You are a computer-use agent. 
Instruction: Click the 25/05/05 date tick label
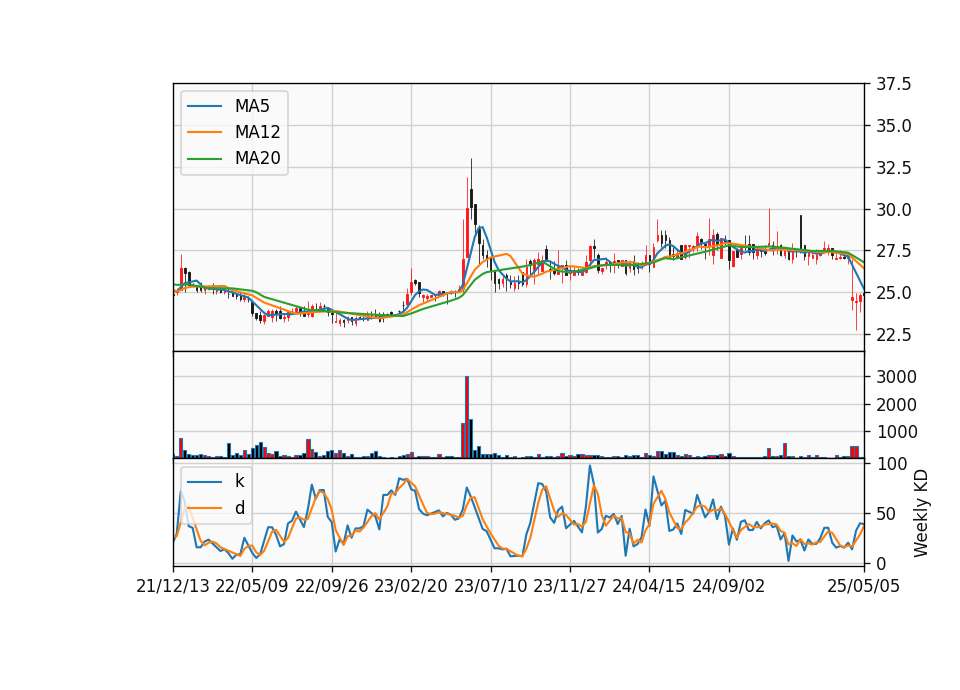coord(864,586)
